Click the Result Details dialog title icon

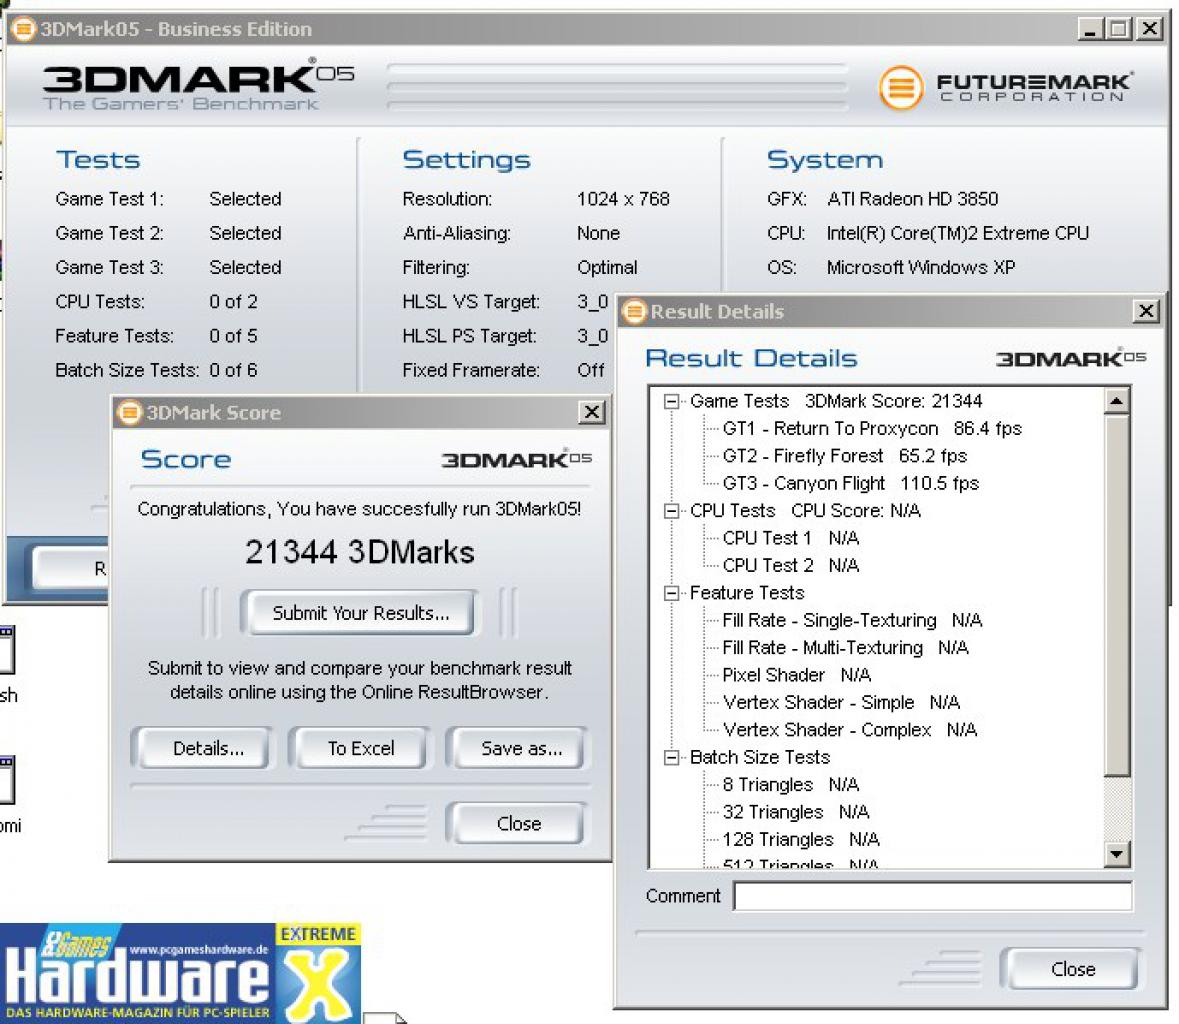[635, 311]
